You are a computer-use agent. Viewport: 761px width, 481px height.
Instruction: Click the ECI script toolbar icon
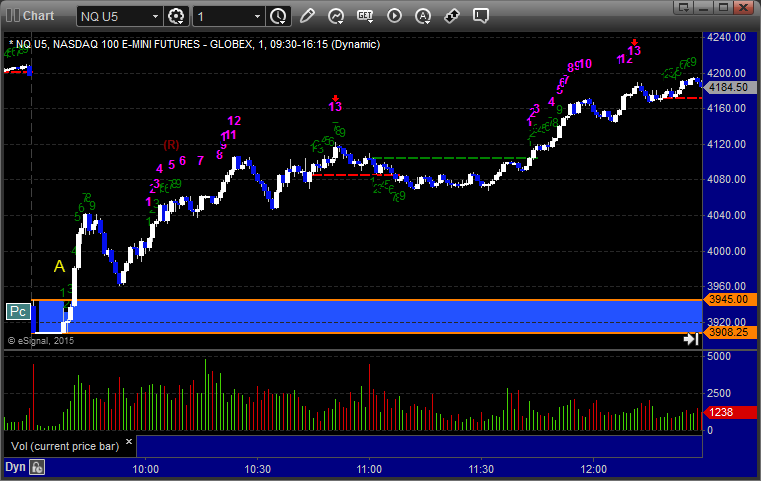click(x=365, y=16)
